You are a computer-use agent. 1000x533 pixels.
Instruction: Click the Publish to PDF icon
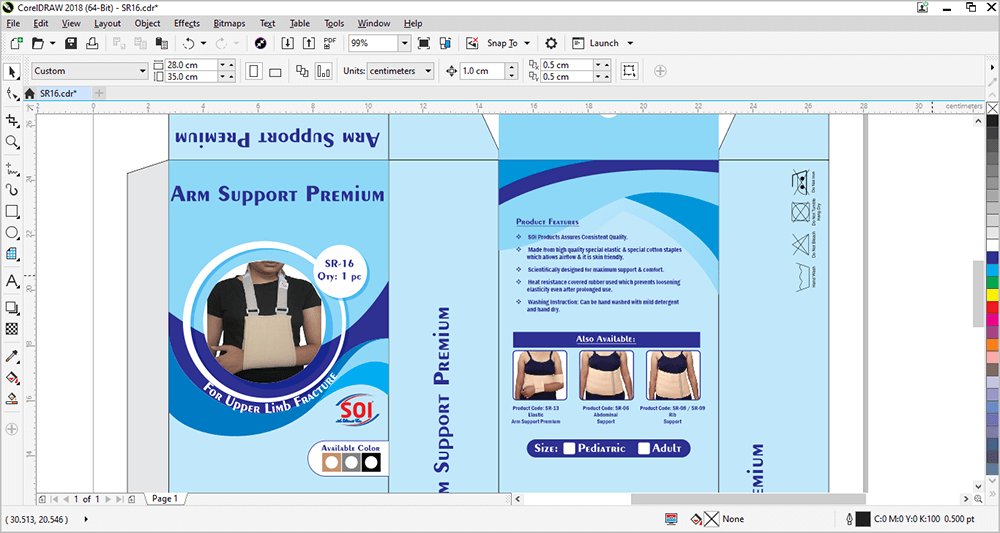(330, 43)
